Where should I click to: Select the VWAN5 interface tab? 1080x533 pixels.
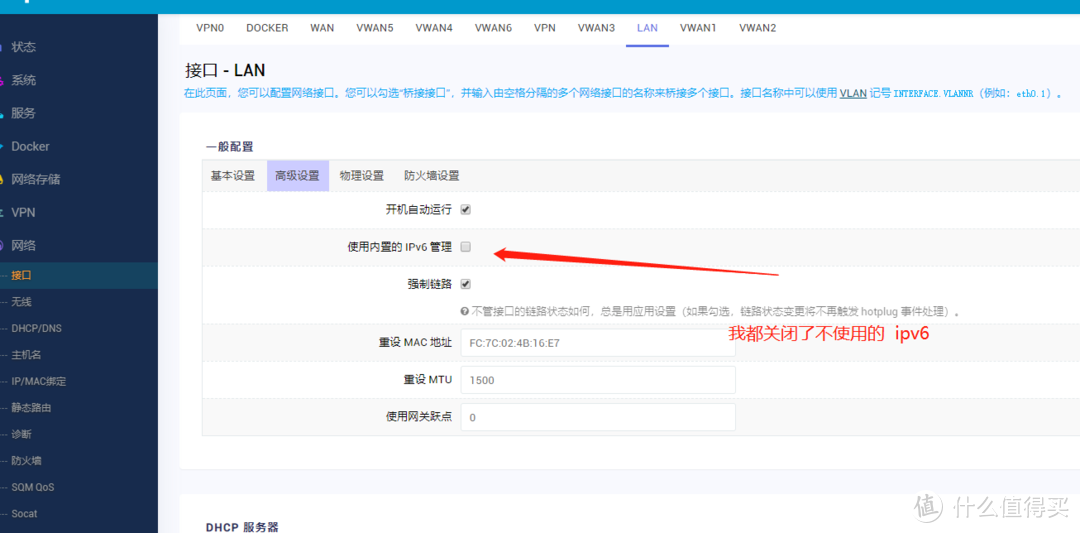[x=375, y=28]
